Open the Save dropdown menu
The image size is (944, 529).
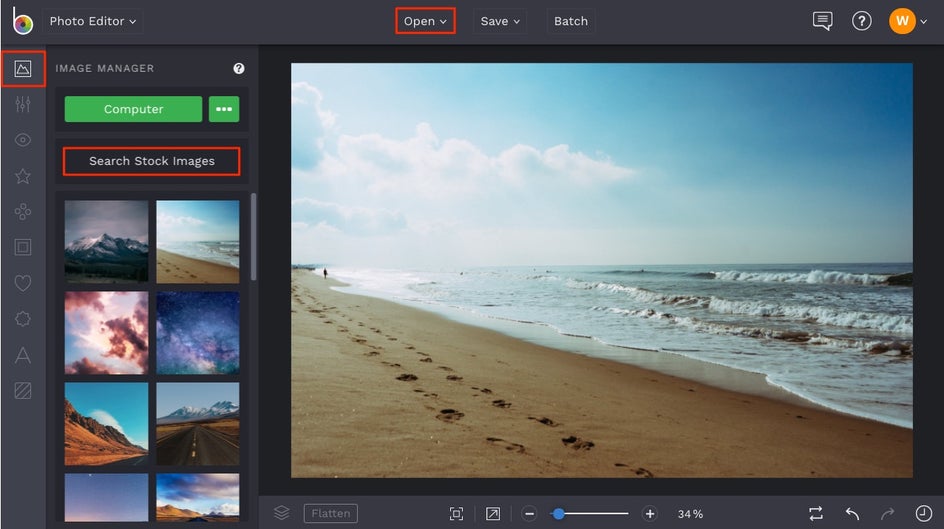point(500,21)
